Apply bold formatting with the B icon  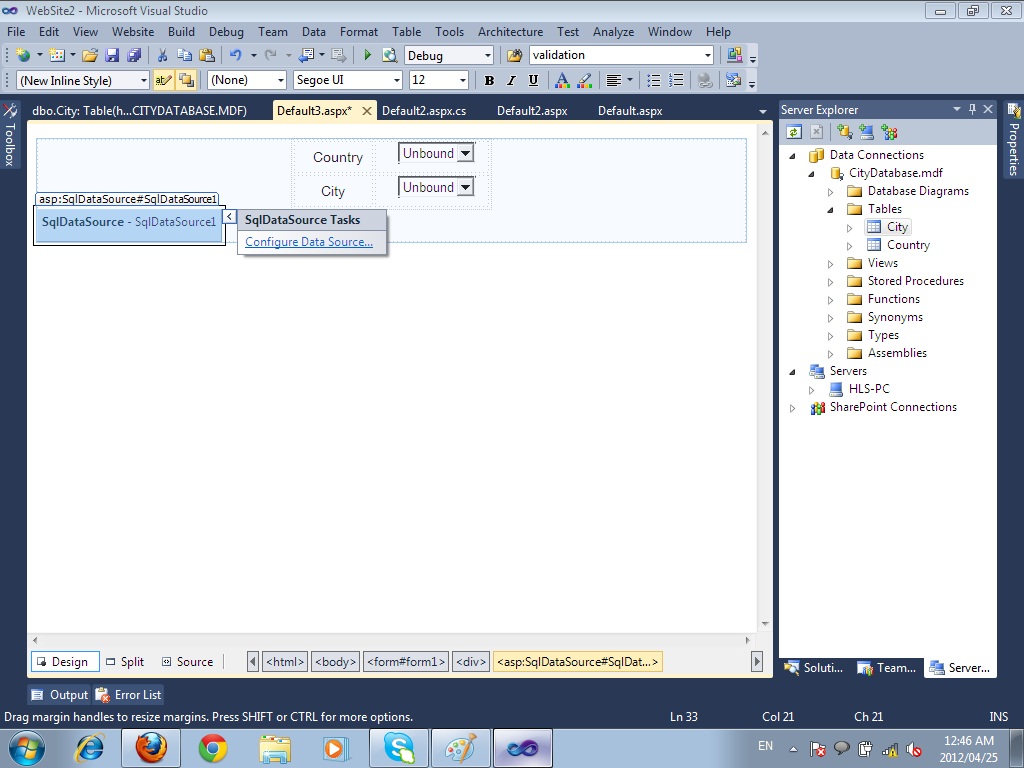[x=489, y=80]
